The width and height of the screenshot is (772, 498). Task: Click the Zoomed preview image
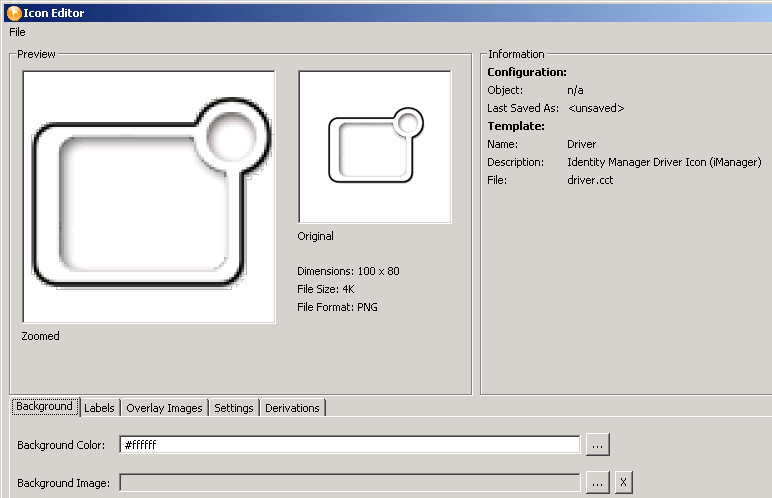(149, 197)
